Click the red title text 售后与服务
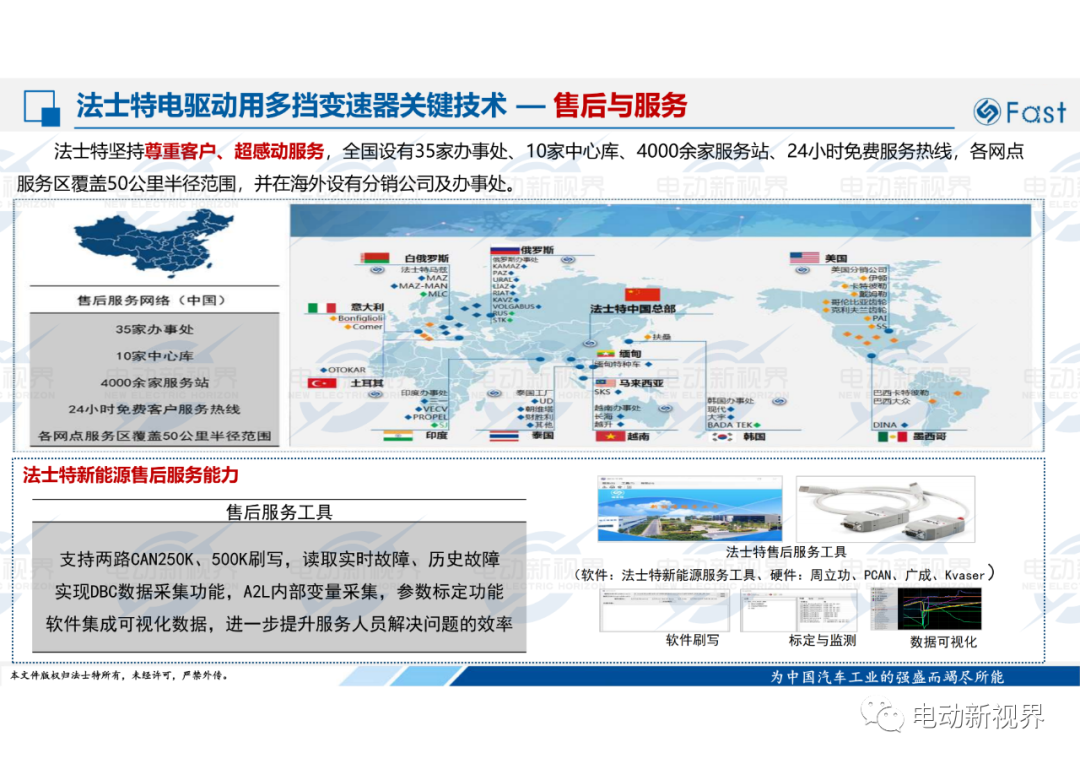Image resolution: width=1080 pixels, height=764 pixels. [620, 105]
